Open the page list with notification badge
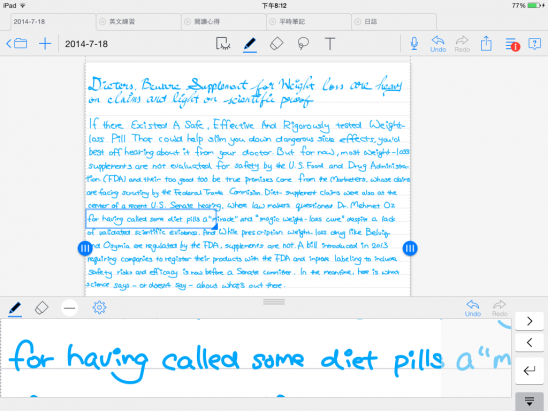Screen dimensions: 548x411 512,44
